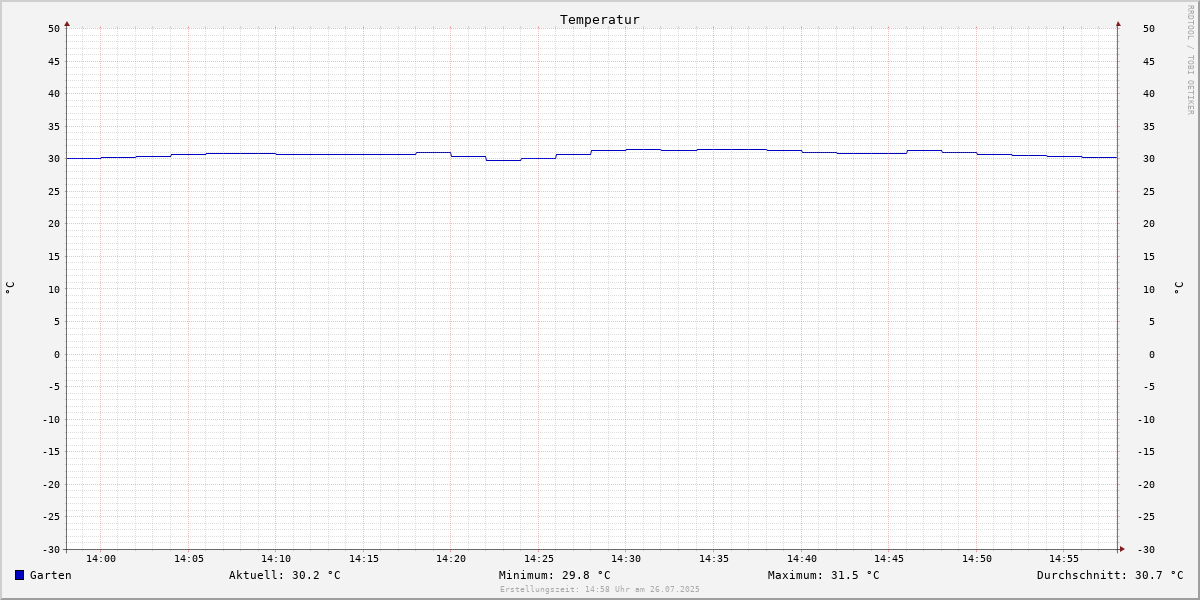Click the 14:25 time axis label
Viewport: 1200px width, 600px height.
coord(539,559)
